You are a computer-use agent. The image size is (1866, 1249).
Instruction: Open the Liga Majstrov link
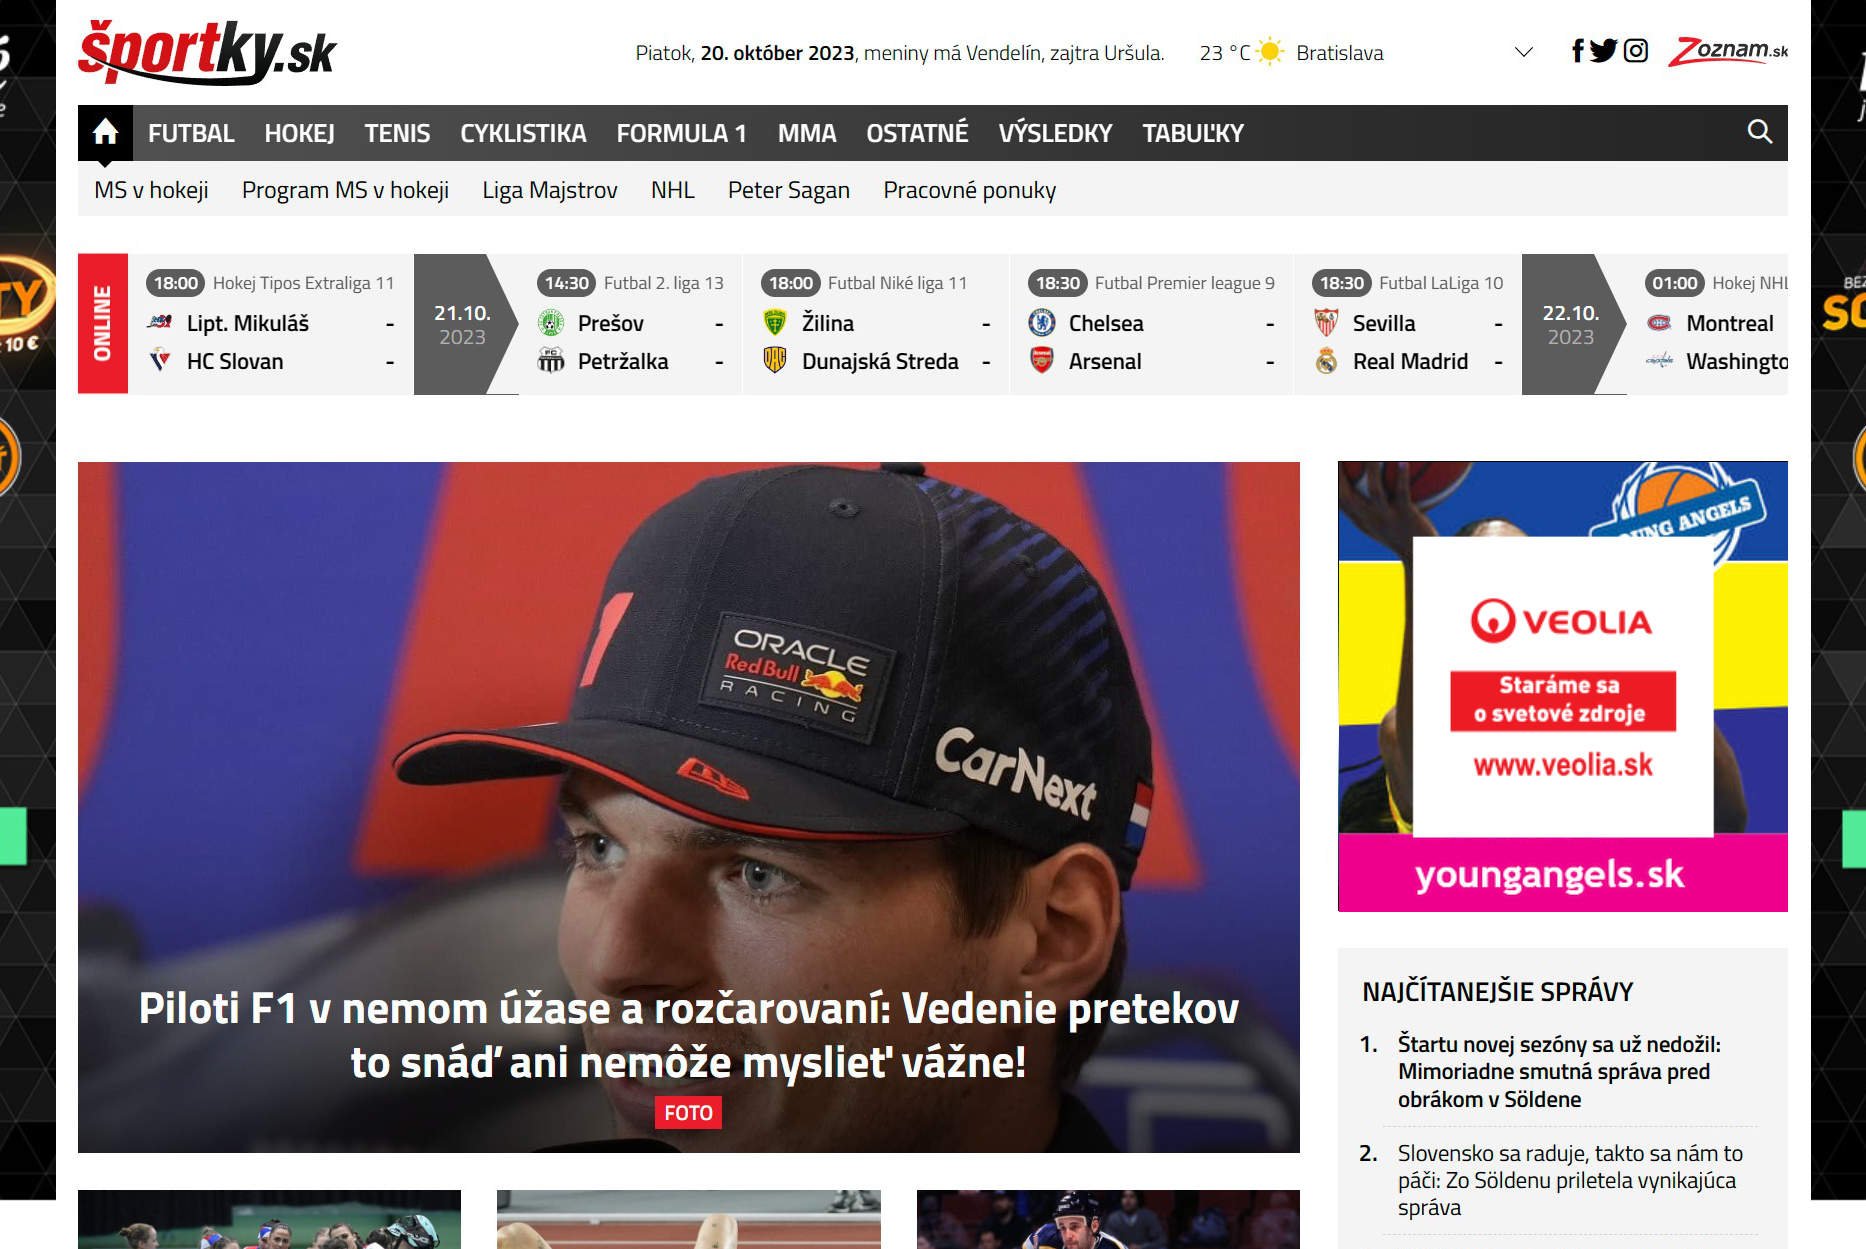click(550, 190)
